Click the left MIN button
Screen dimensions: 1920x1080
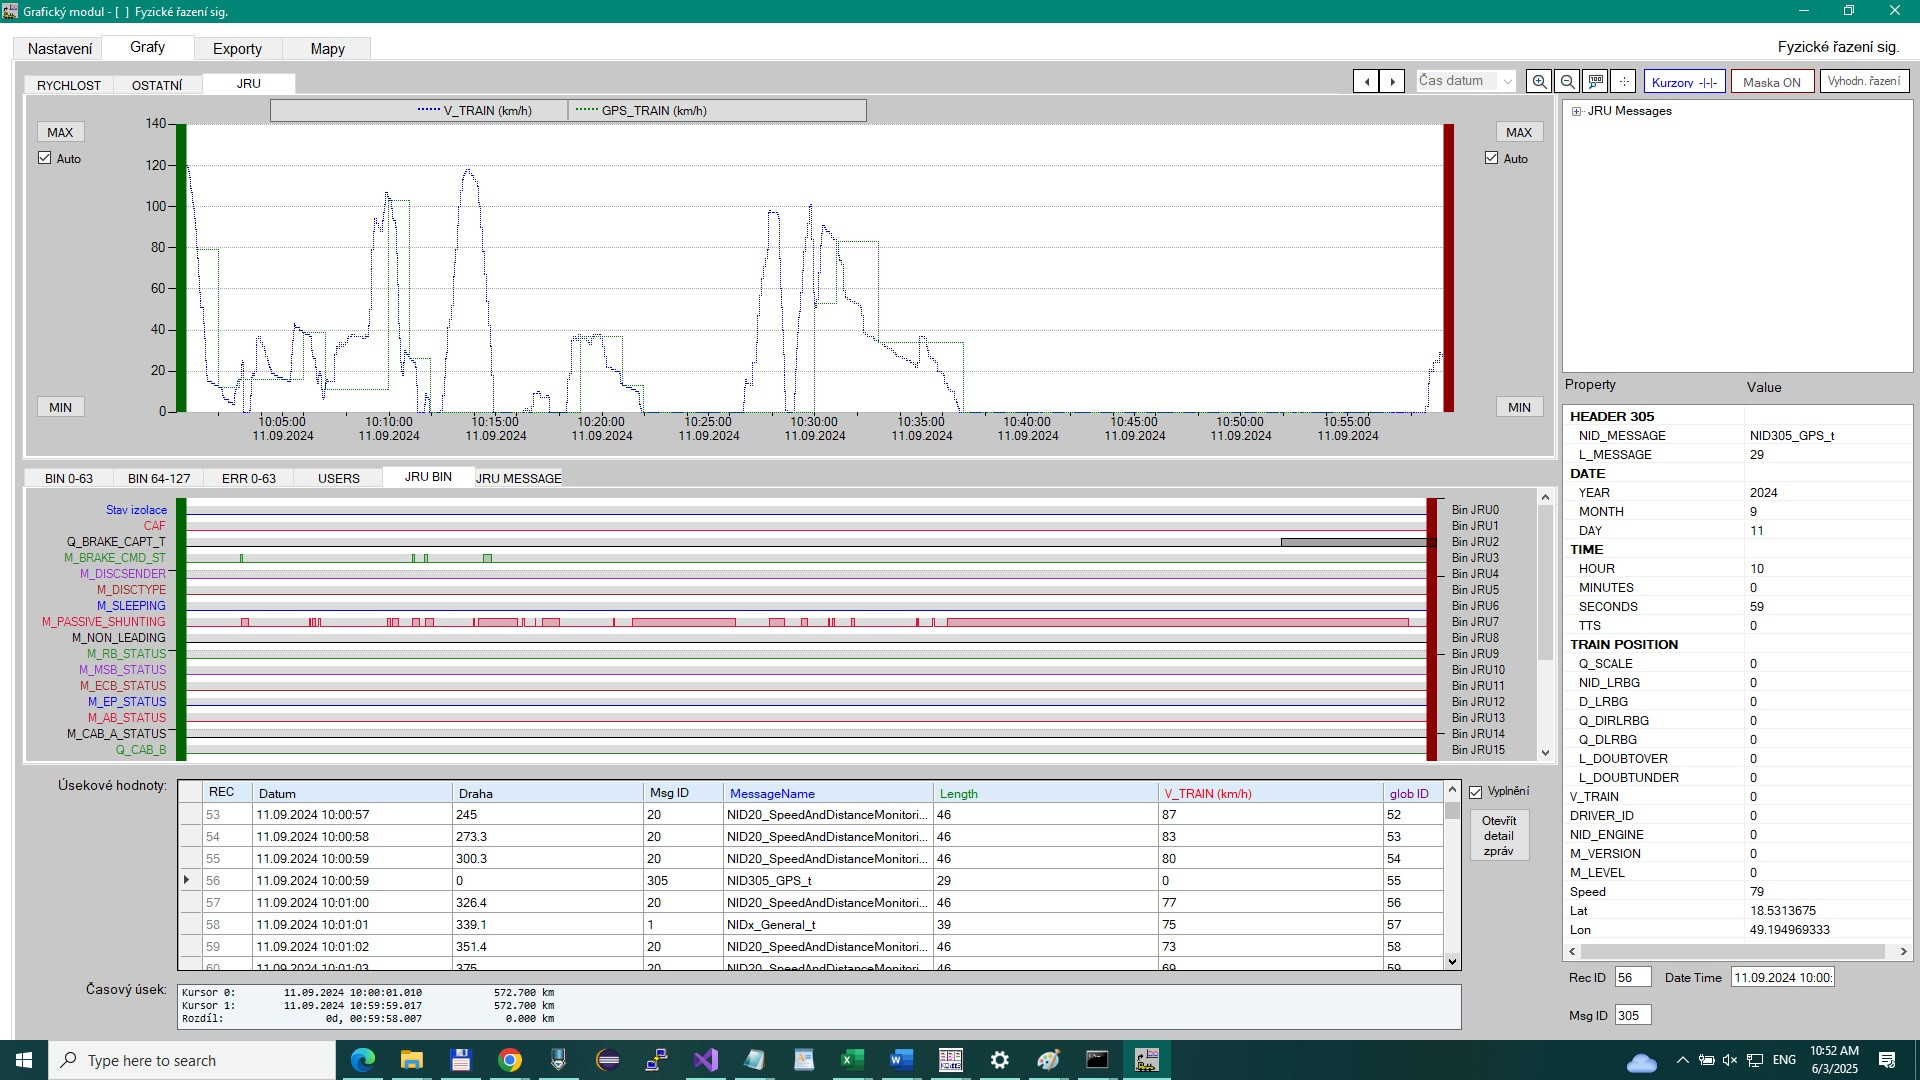pyautogui.click(x=60, y=407)
